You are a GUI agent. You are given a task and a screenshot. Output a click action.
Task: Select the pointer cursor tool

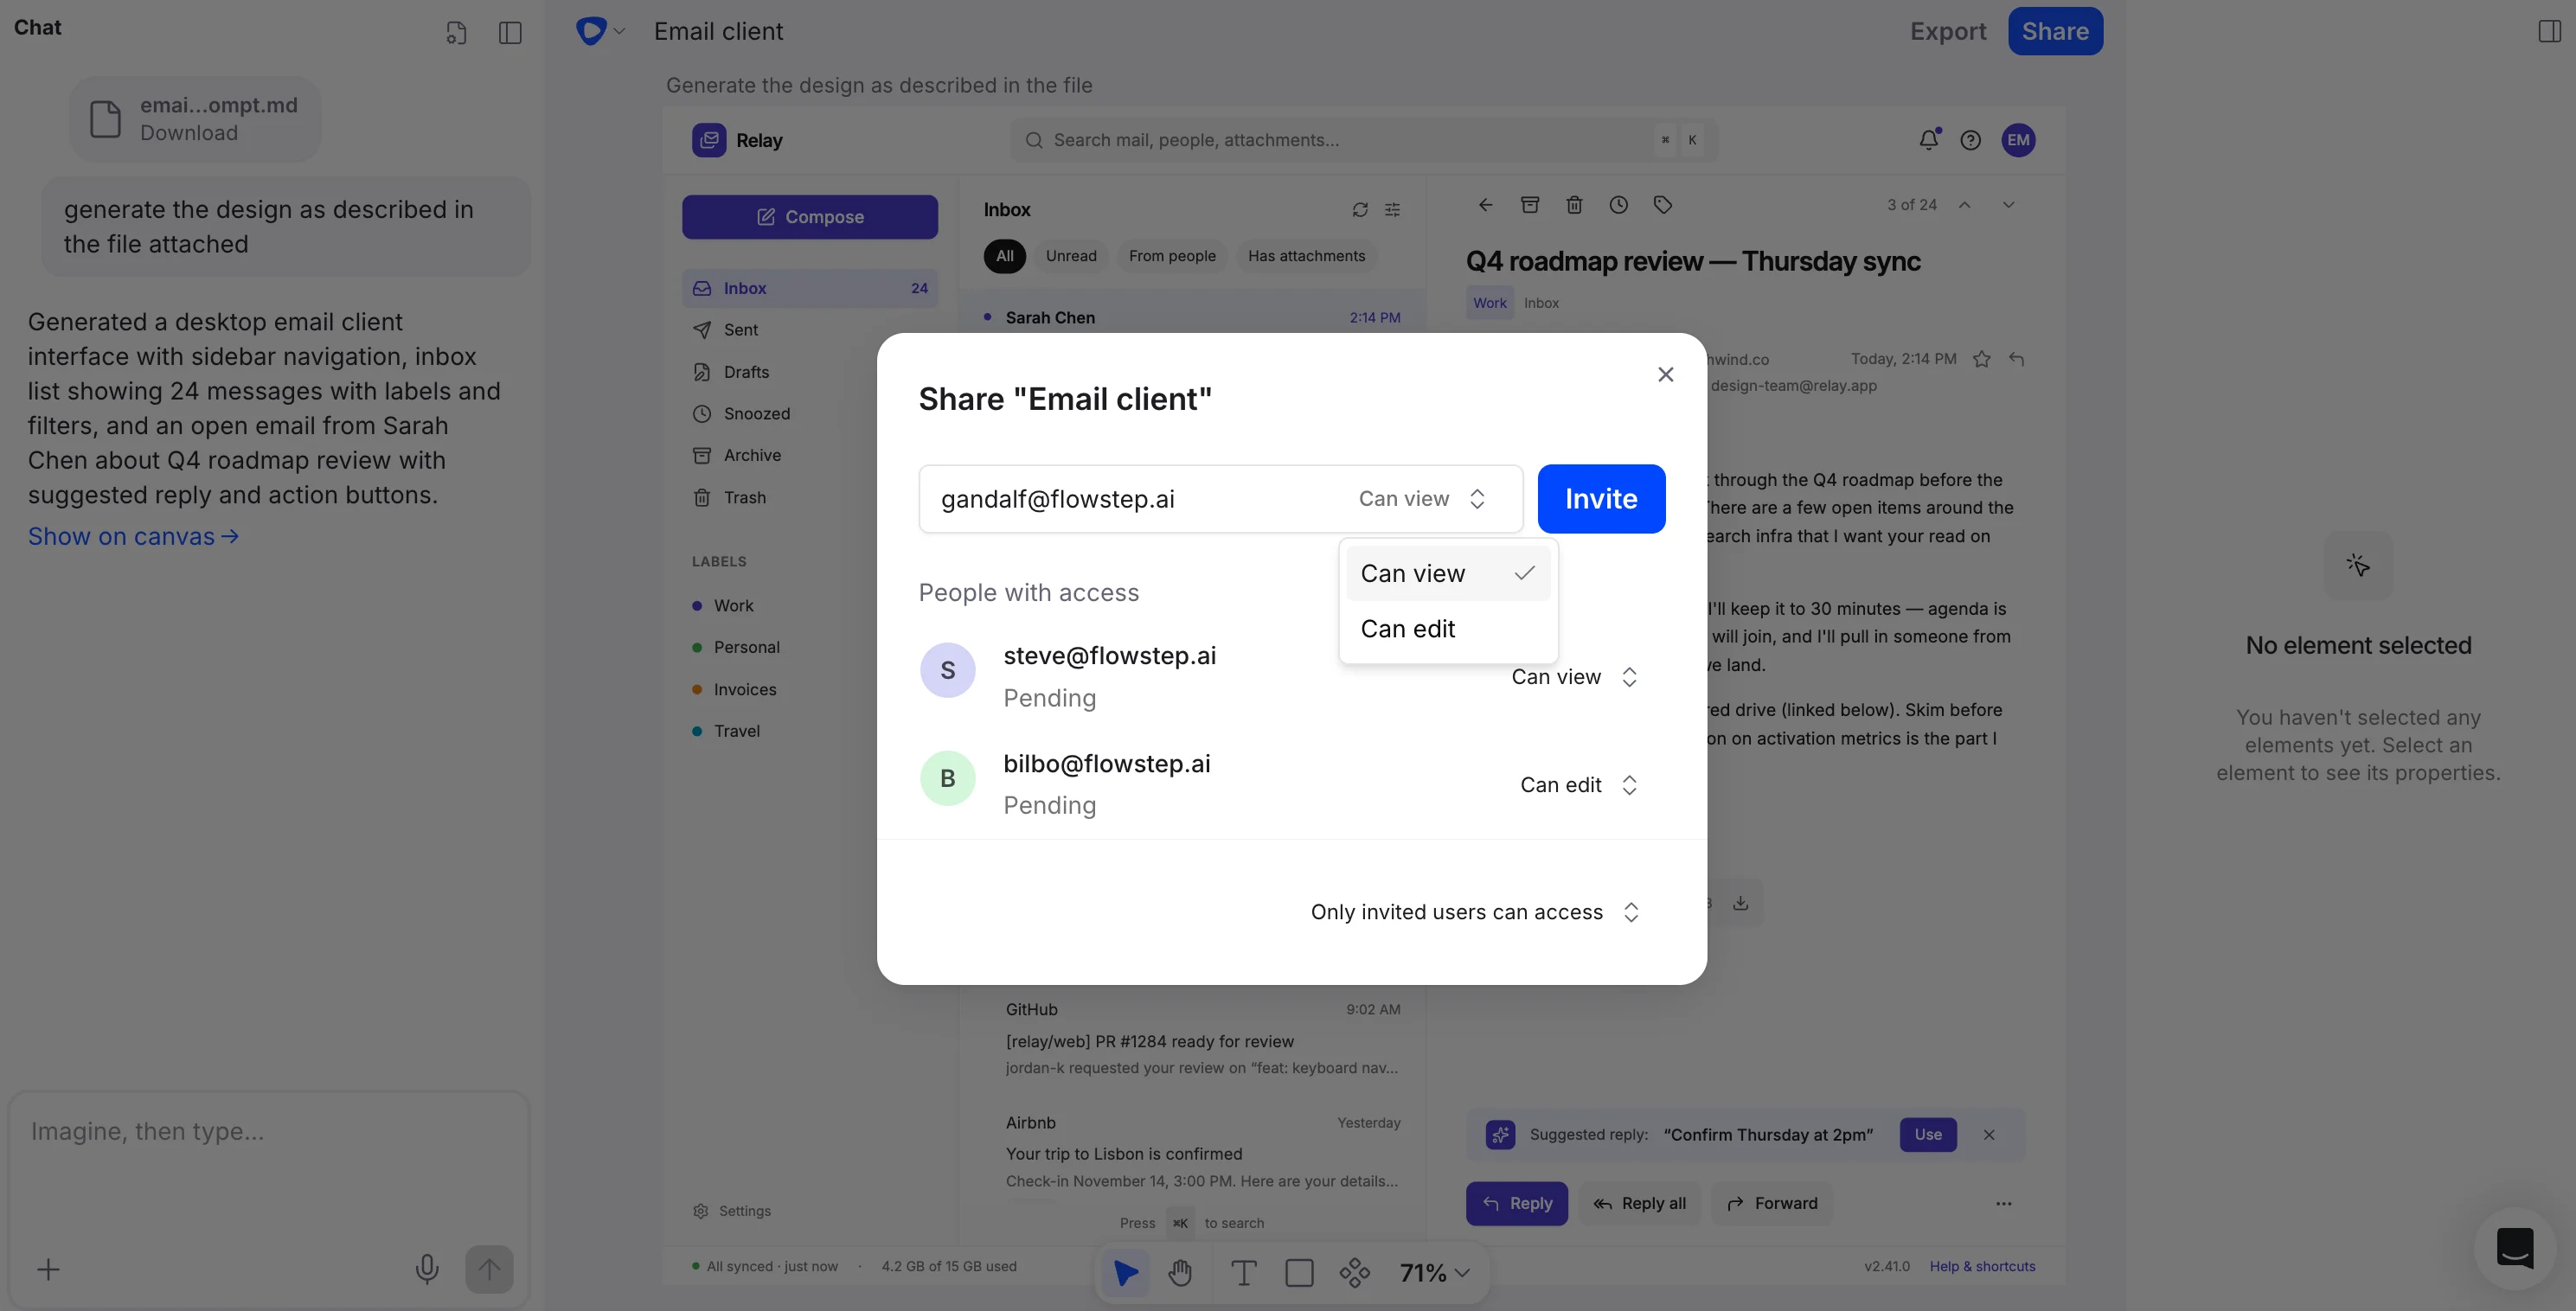coord(1125,1272)
